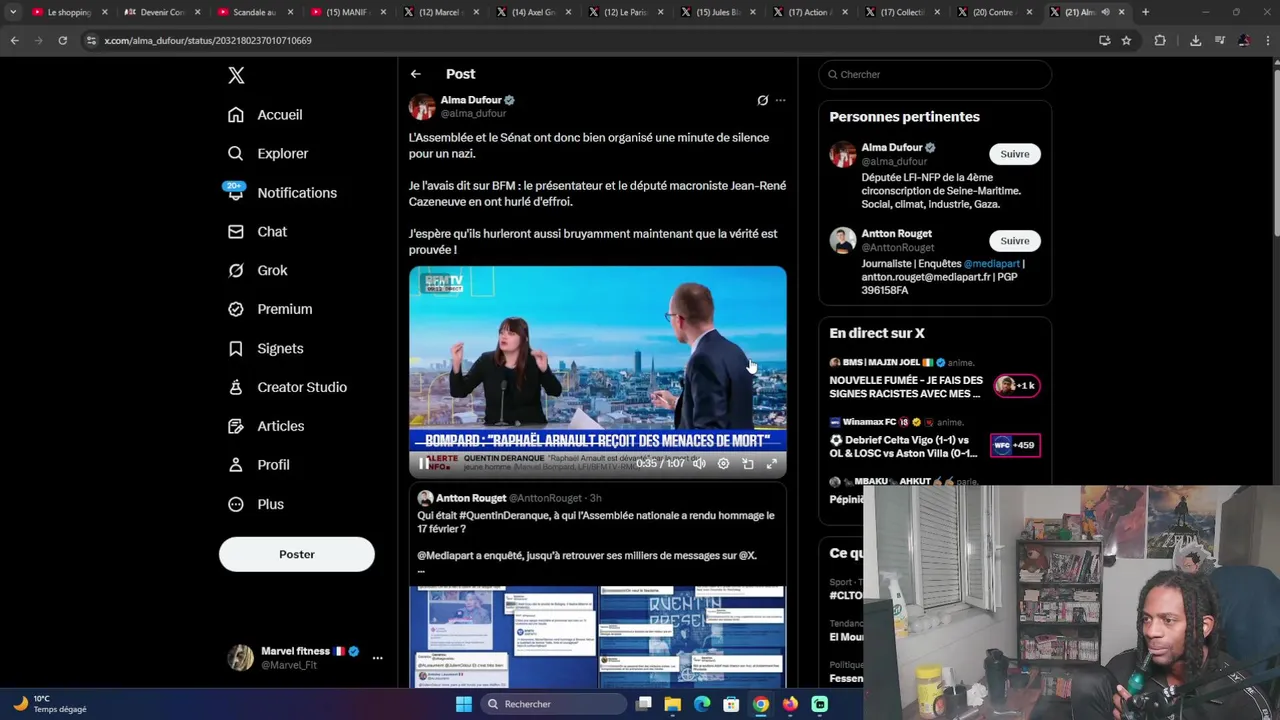The height and width of the screenshot is (720, 1280).
Task: Click the #QuentinDeranque hashtag
Action: pyautogui.click(x=502, y=516)
